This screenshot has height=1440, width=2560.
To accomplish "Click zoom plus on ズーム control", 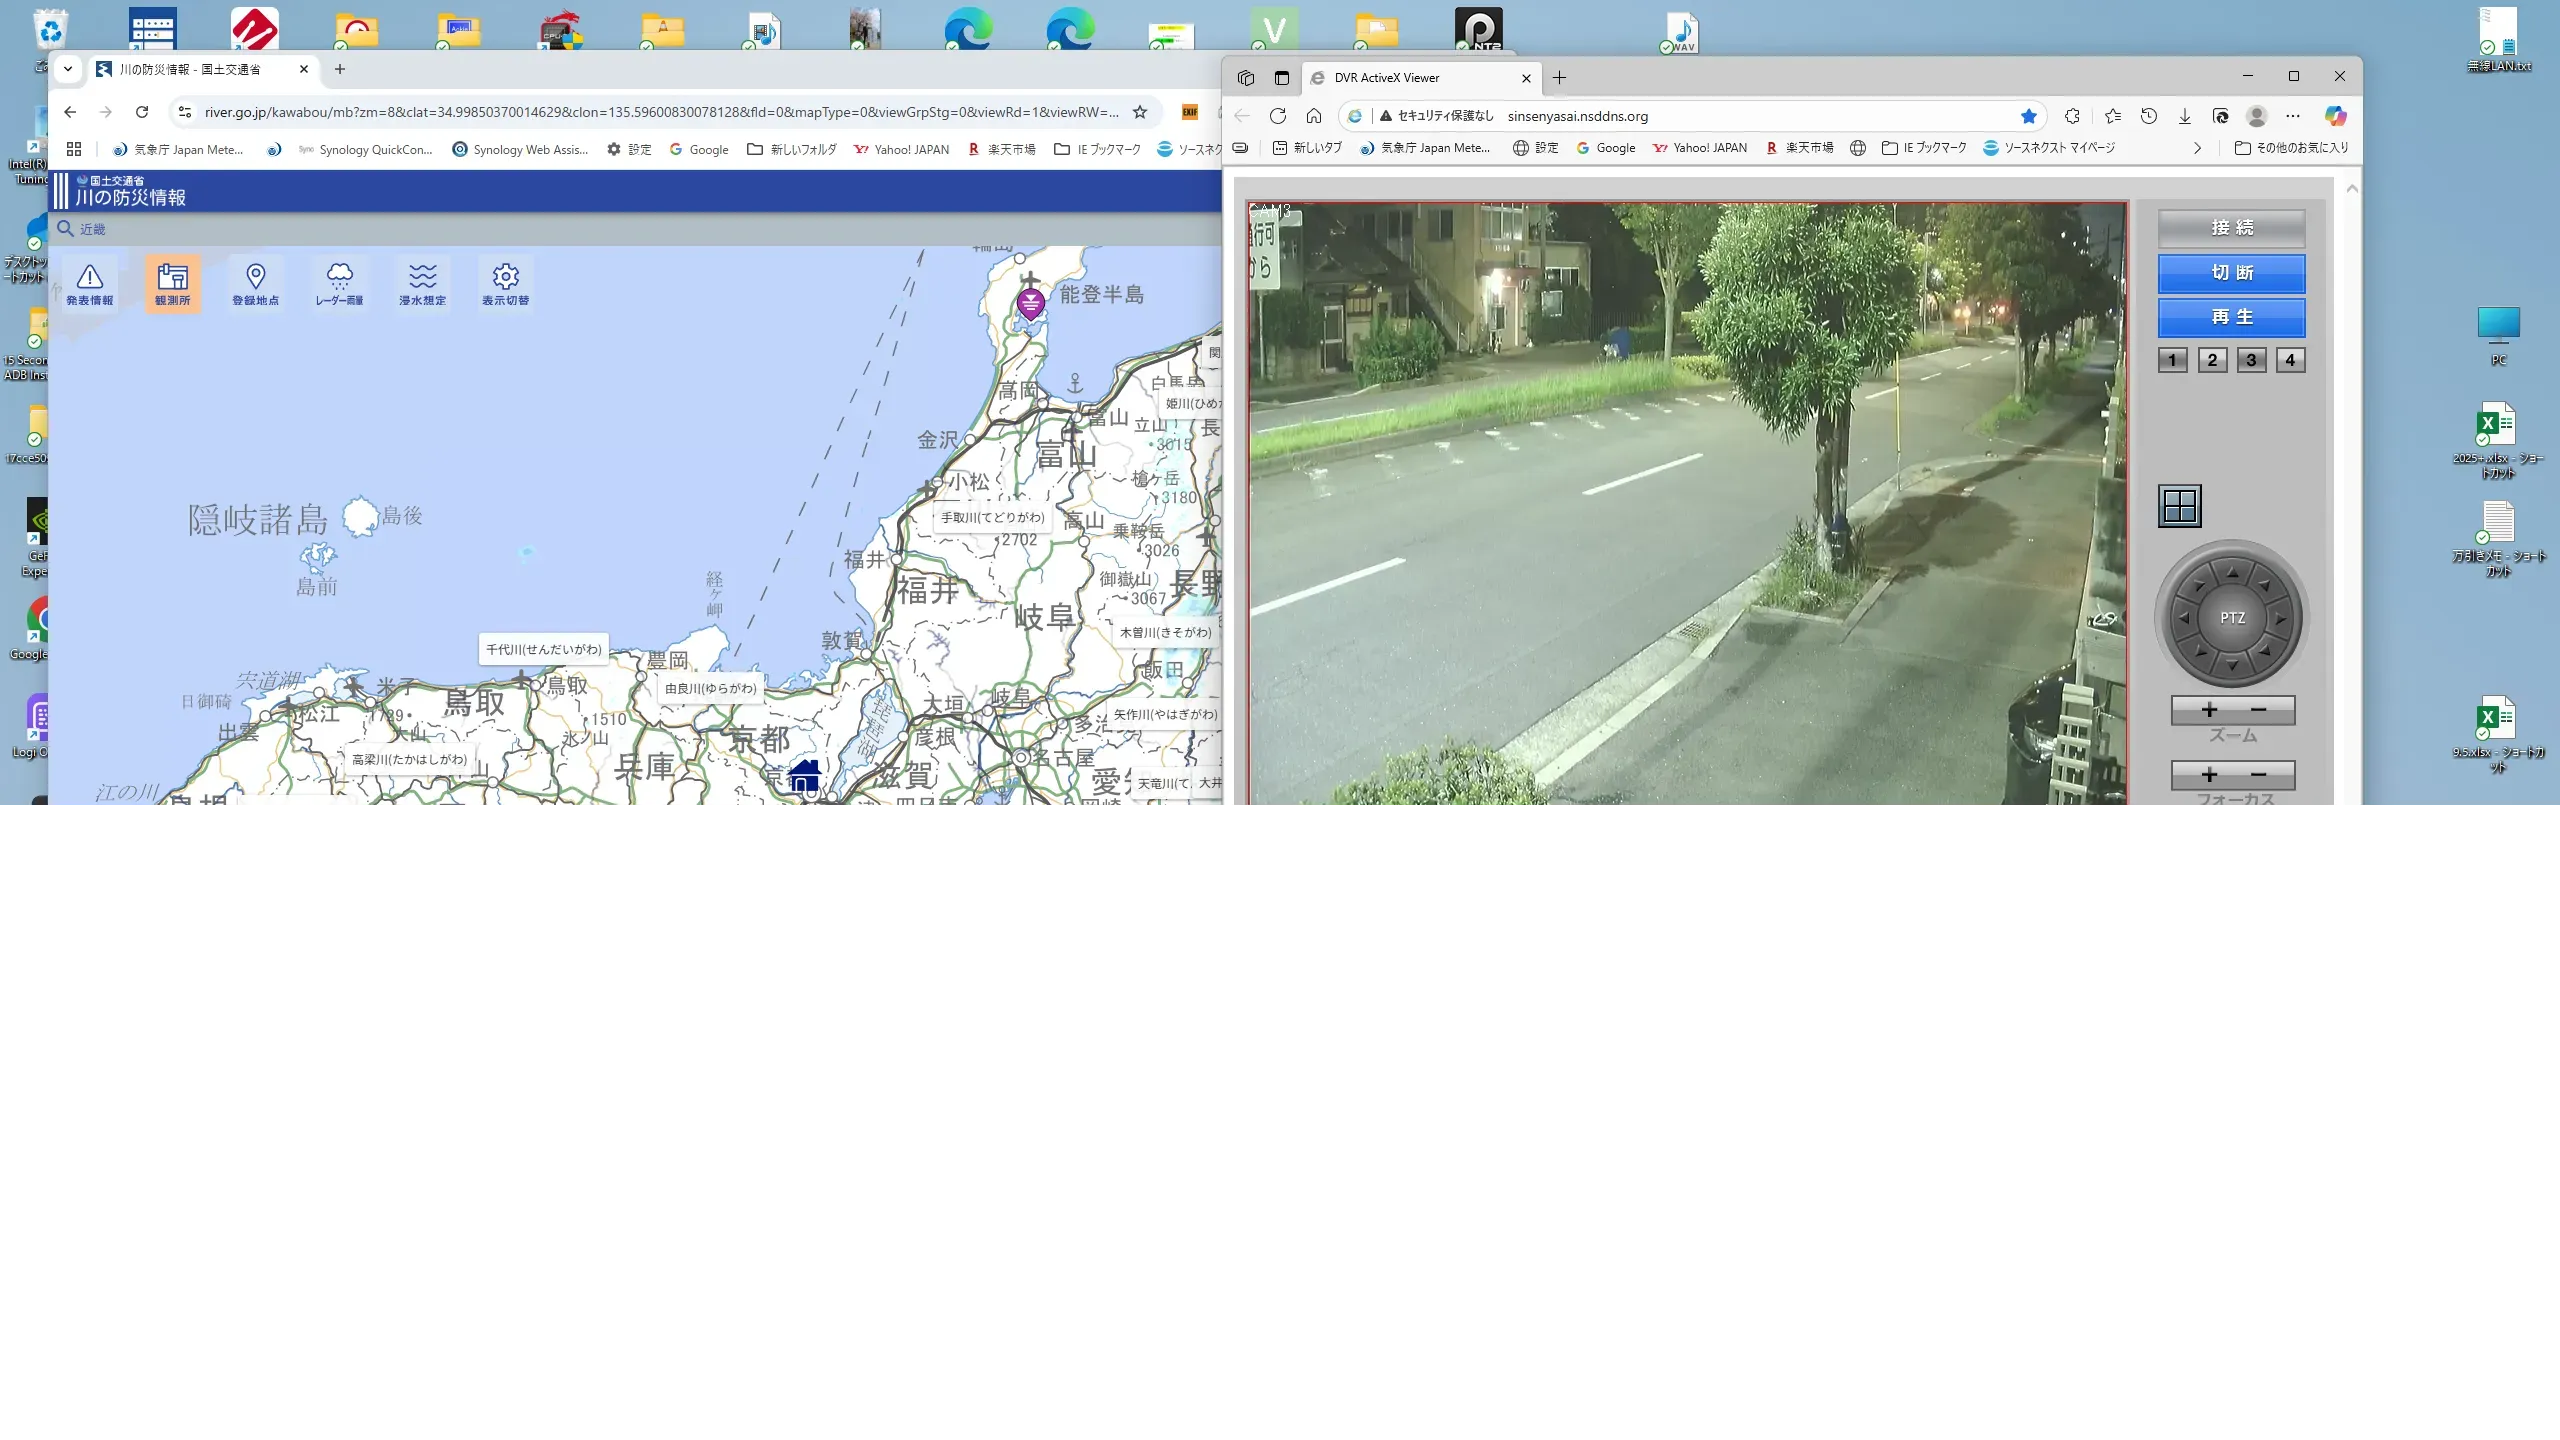I will pyautogui.click(x=2209, y=710).
